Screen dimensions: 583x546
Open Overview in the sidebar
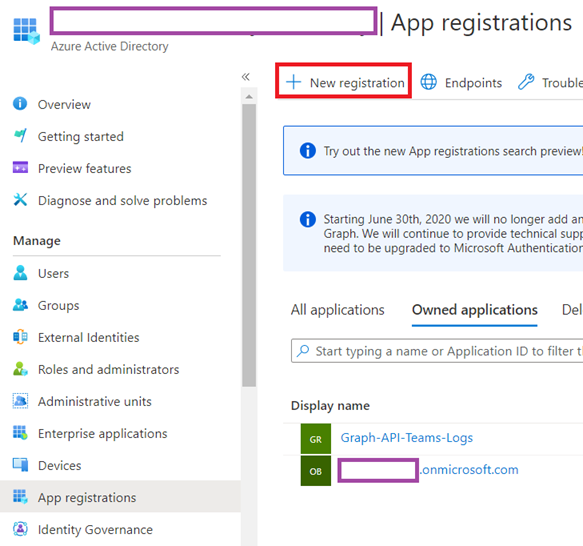click(x=64, y=105)
